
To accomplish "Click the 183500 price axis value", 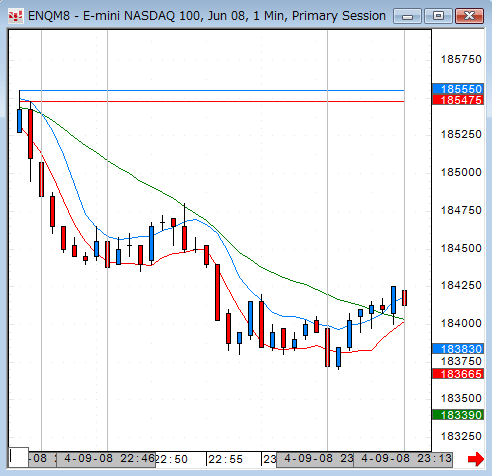I will pos(461,398).
